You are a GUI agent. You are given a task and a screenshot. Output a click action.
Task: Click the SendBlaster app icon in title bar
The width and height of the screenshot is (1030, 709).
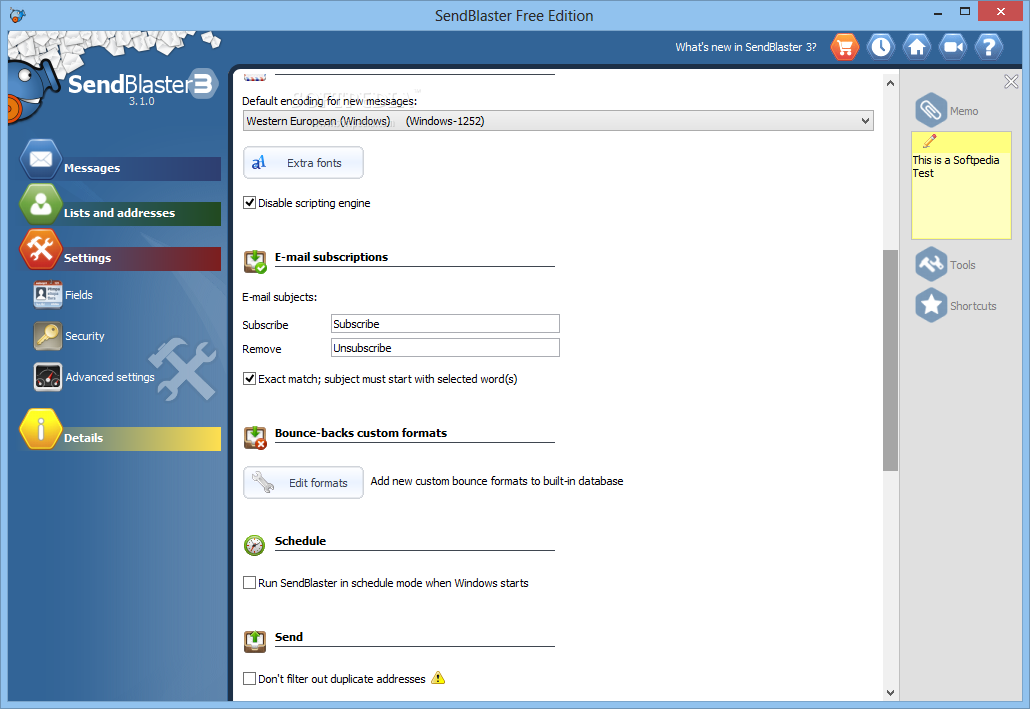coord(18,15)
